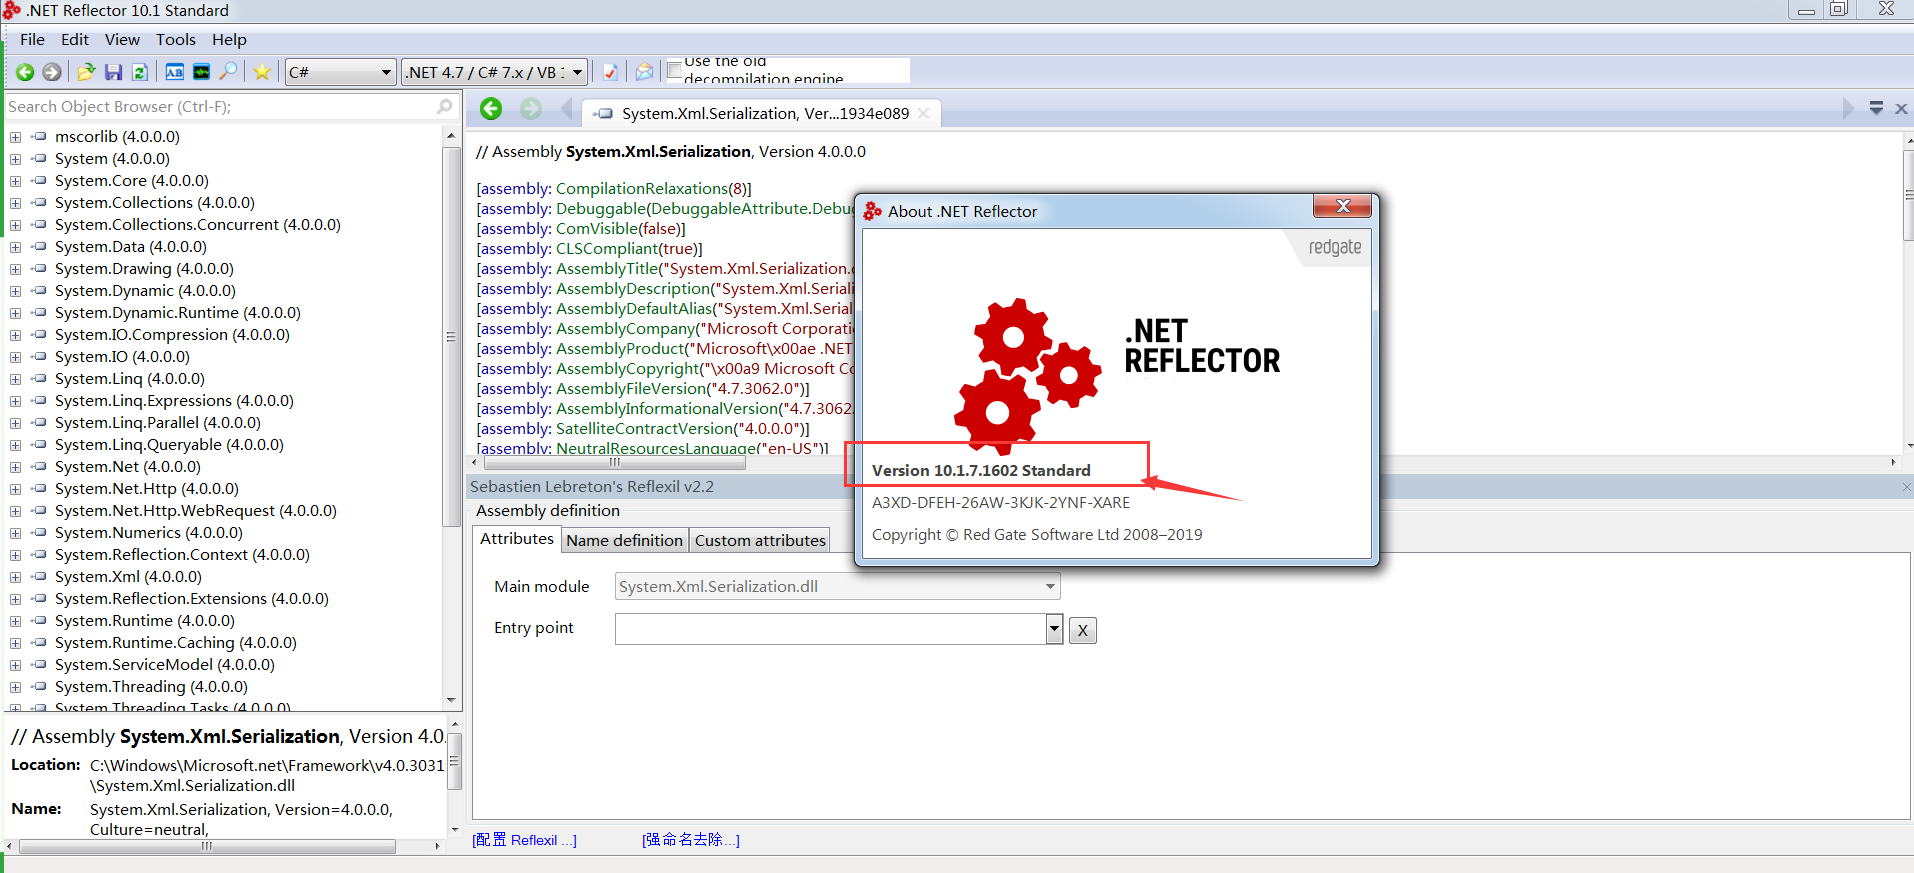Open the Help menu
Screen dimensions: 1914x873
[x=229, y=40]
